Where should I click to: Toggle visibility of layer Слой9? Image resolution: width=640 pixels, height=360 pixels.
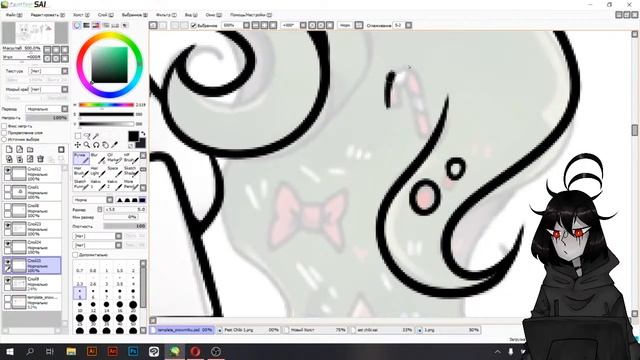(7, 280)
